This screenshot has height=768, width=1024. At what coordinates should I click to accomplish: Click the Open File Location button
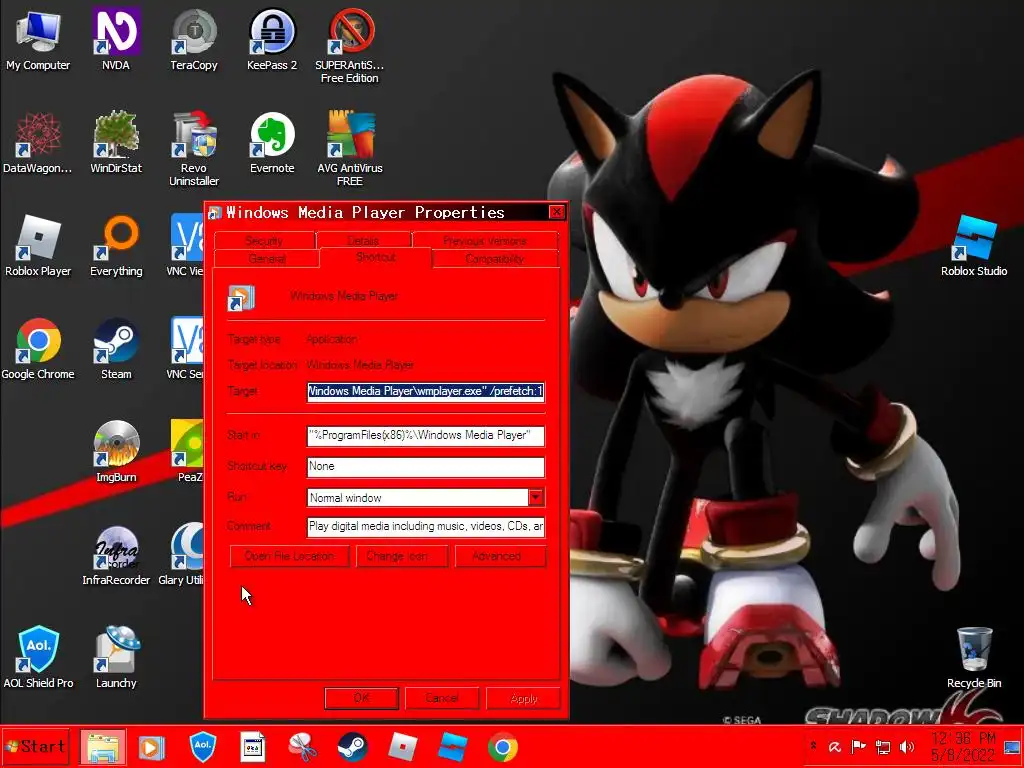[x=289, y=556]
